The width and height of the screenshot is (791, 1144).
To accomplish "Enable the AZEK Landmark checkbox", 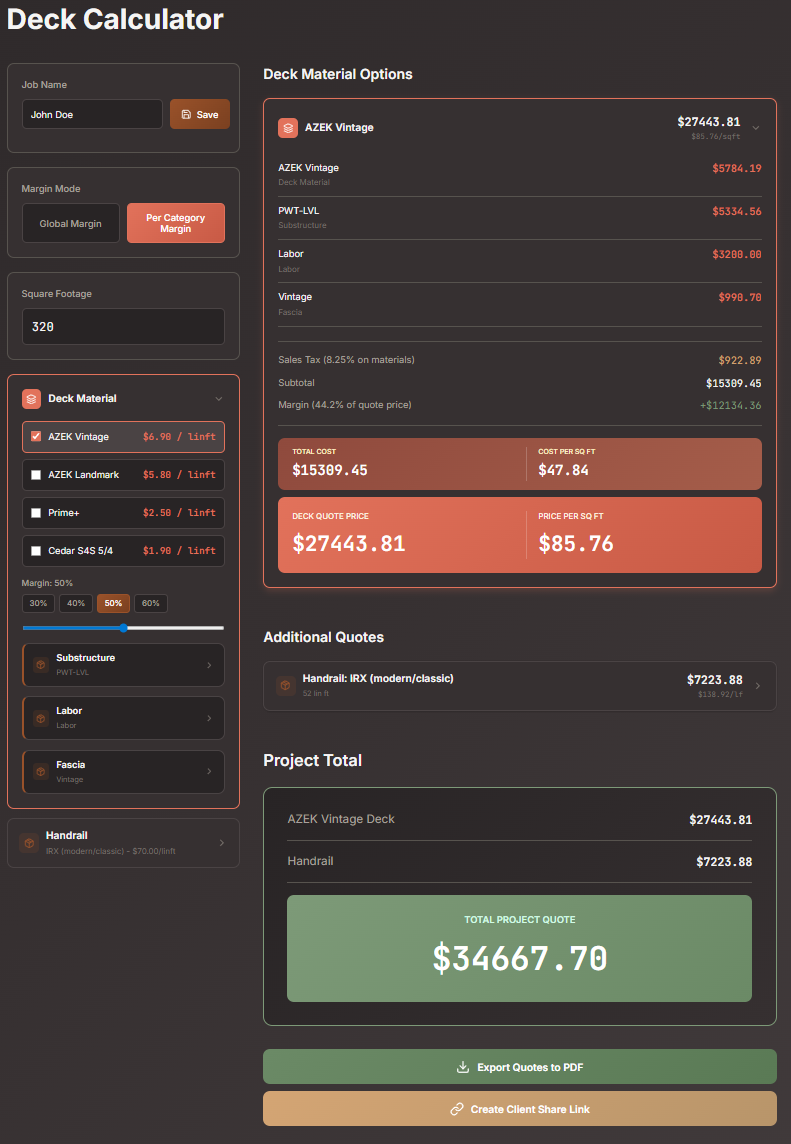I will click(36, 475).
